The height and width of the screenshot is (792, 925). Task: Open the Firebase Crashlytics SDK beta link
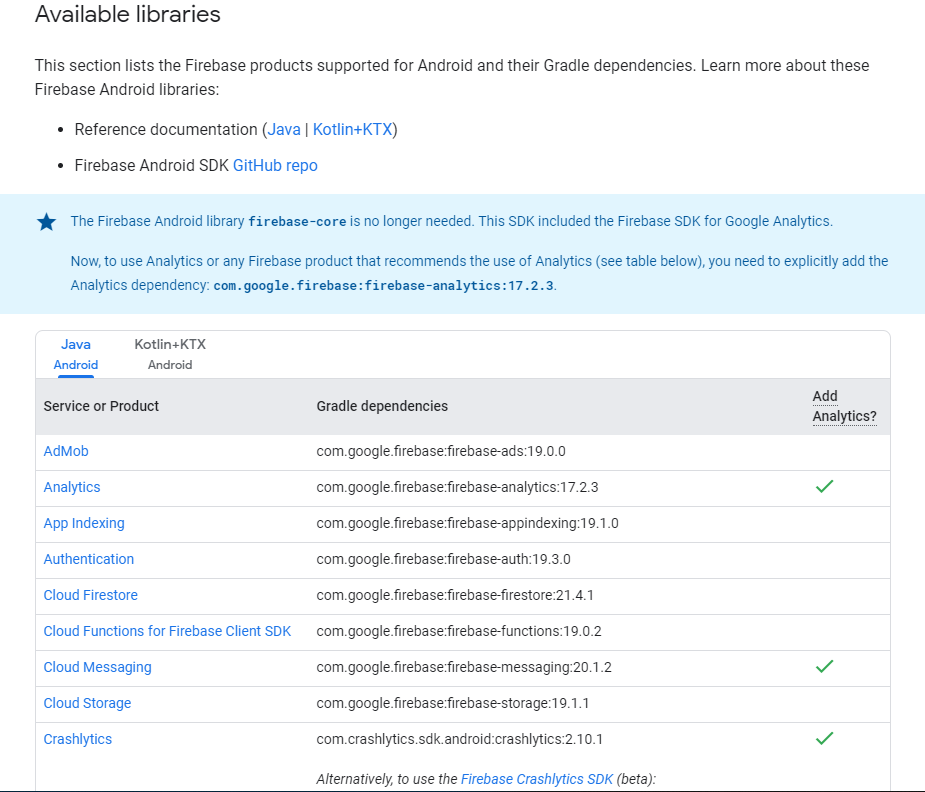pyautogui.click(x=537, y=779)
